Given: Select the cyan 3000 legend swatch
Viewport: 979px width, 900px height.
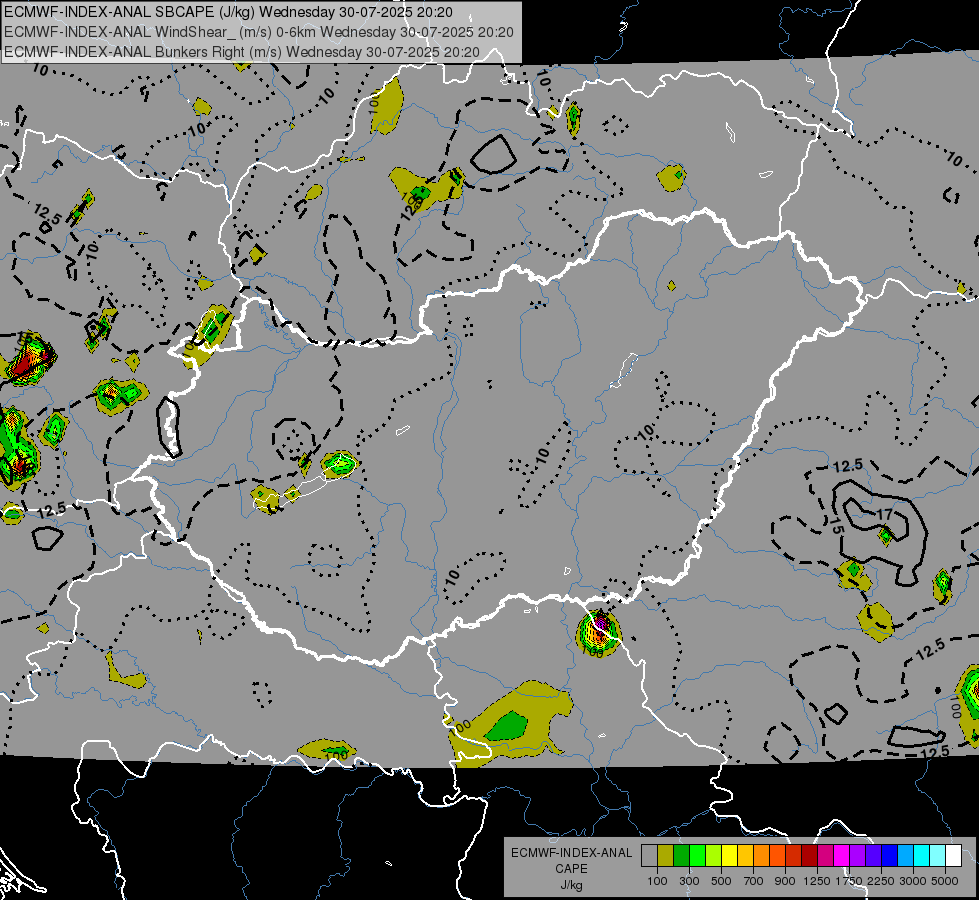Looking at the screenshot, I should tap(922, 856).
